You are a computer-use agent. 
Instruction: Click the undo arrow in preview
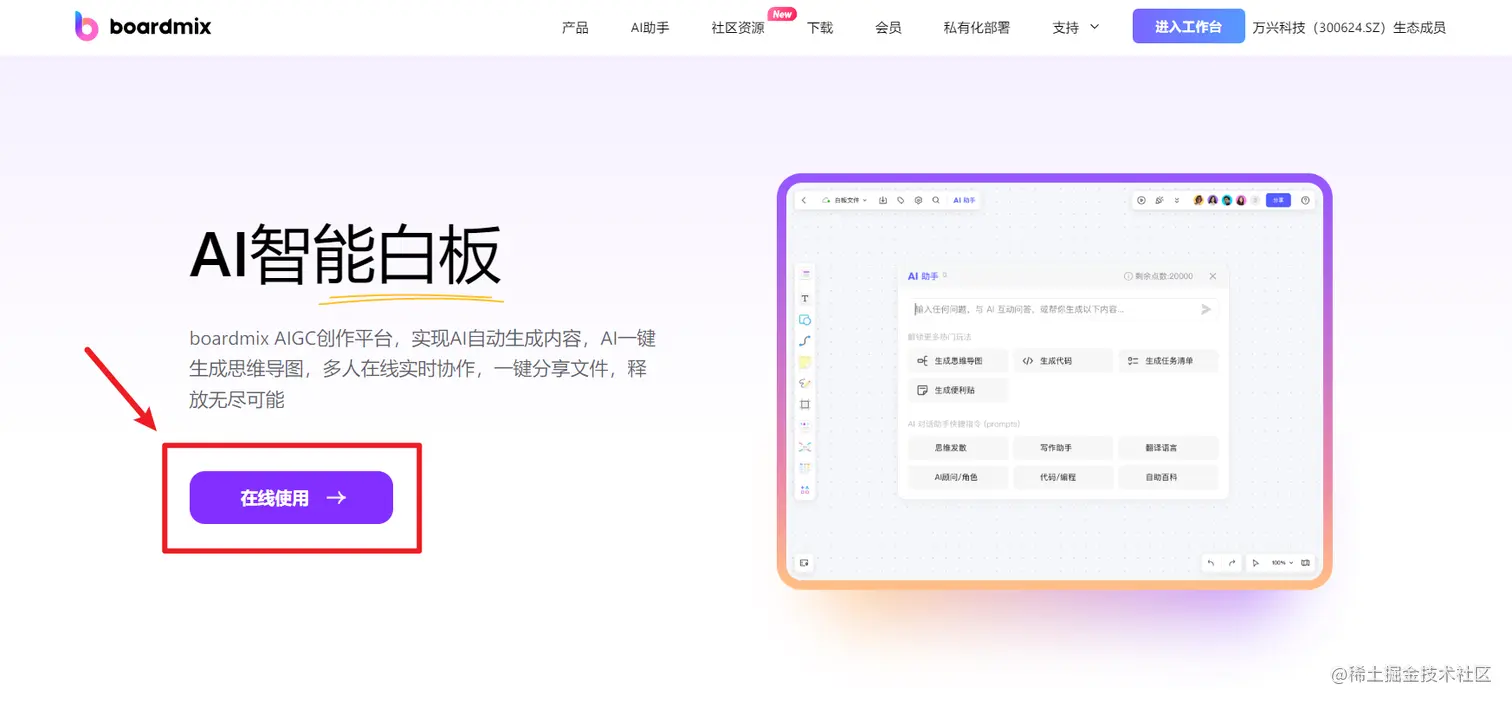(x=1211, y=563)
